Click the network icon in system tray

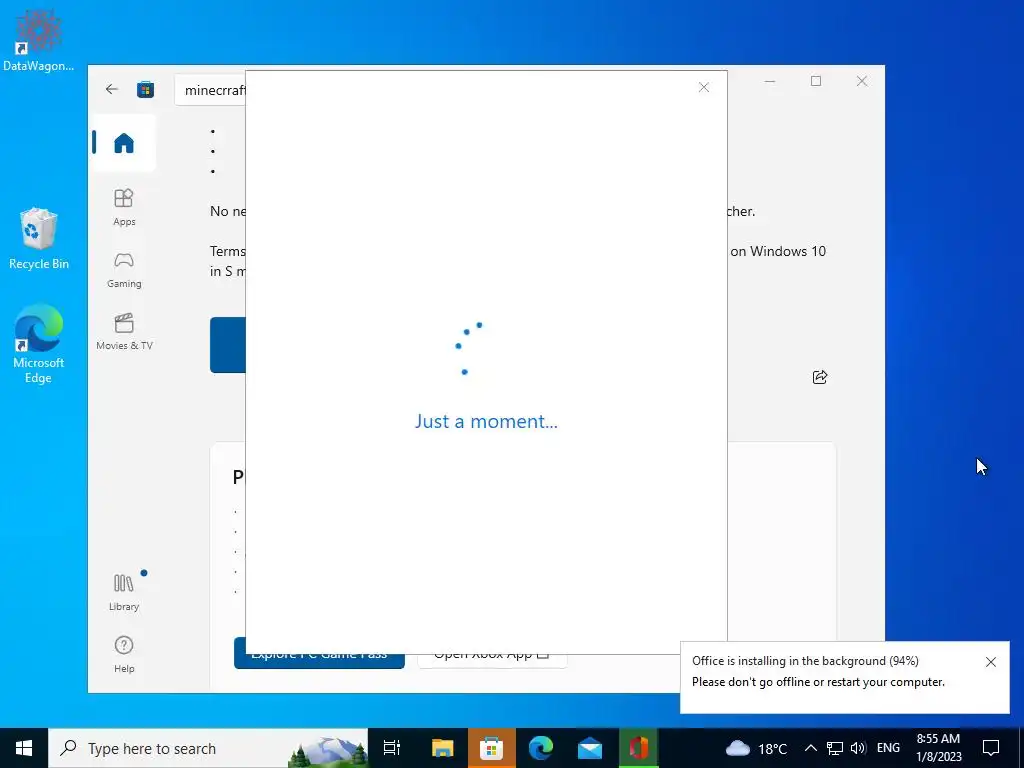(x=835, y=748)
